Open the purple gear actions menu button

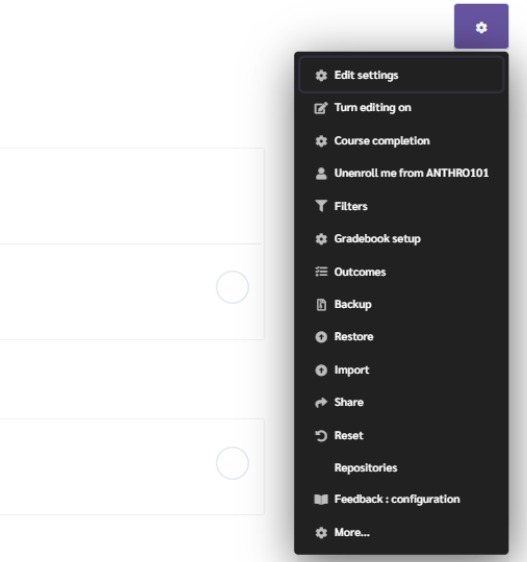point(481,27)
